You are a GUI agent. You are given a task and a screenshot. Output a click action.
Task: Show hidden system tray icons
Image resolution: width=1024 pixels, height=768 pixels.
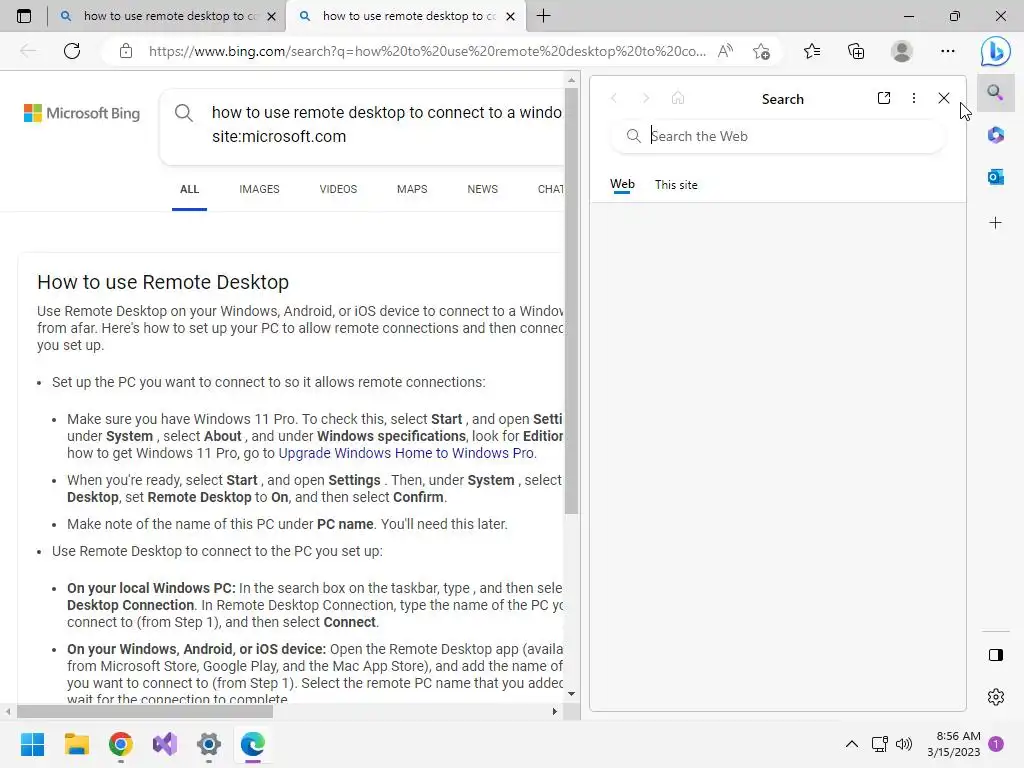[852, 744]
